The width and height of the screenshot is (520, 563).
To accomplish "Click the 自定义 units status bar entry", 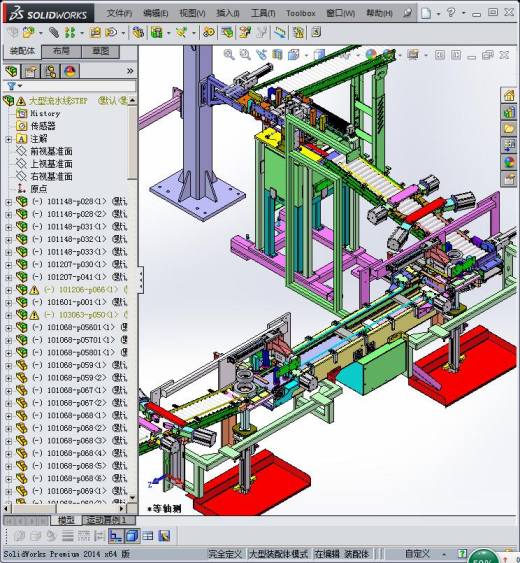I will pyautogui.click(x=417, y=553).
